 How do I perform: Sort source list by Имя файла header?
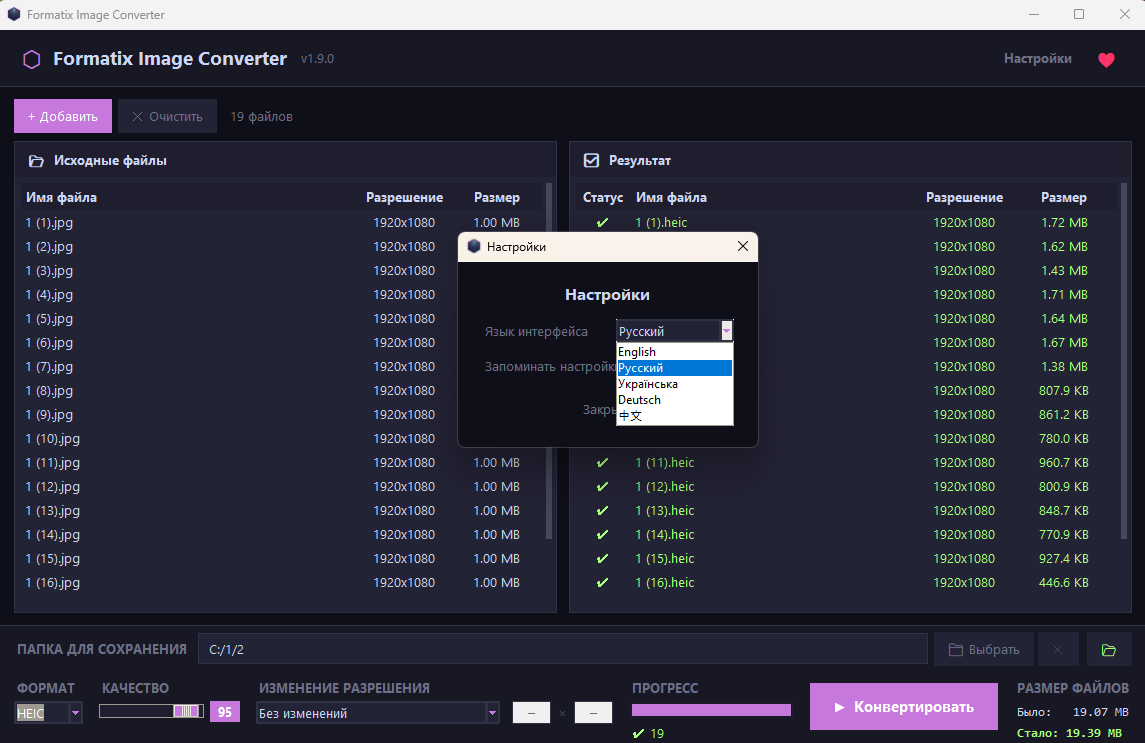(x=61, y=197)
